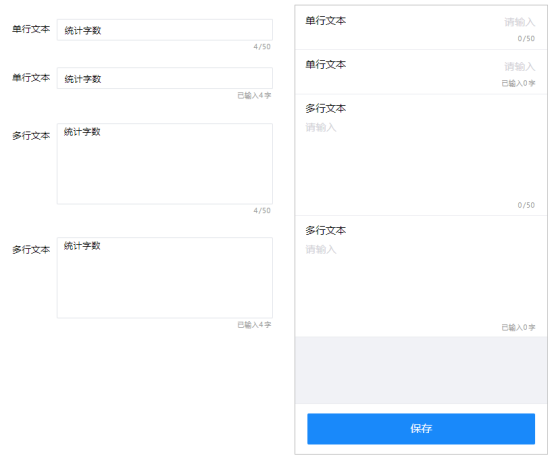The image size is (554, 461).
Task: Tap 请输入 in the mobile 多行文本 area with 已输入0字
Action: [x=321, y=249]
